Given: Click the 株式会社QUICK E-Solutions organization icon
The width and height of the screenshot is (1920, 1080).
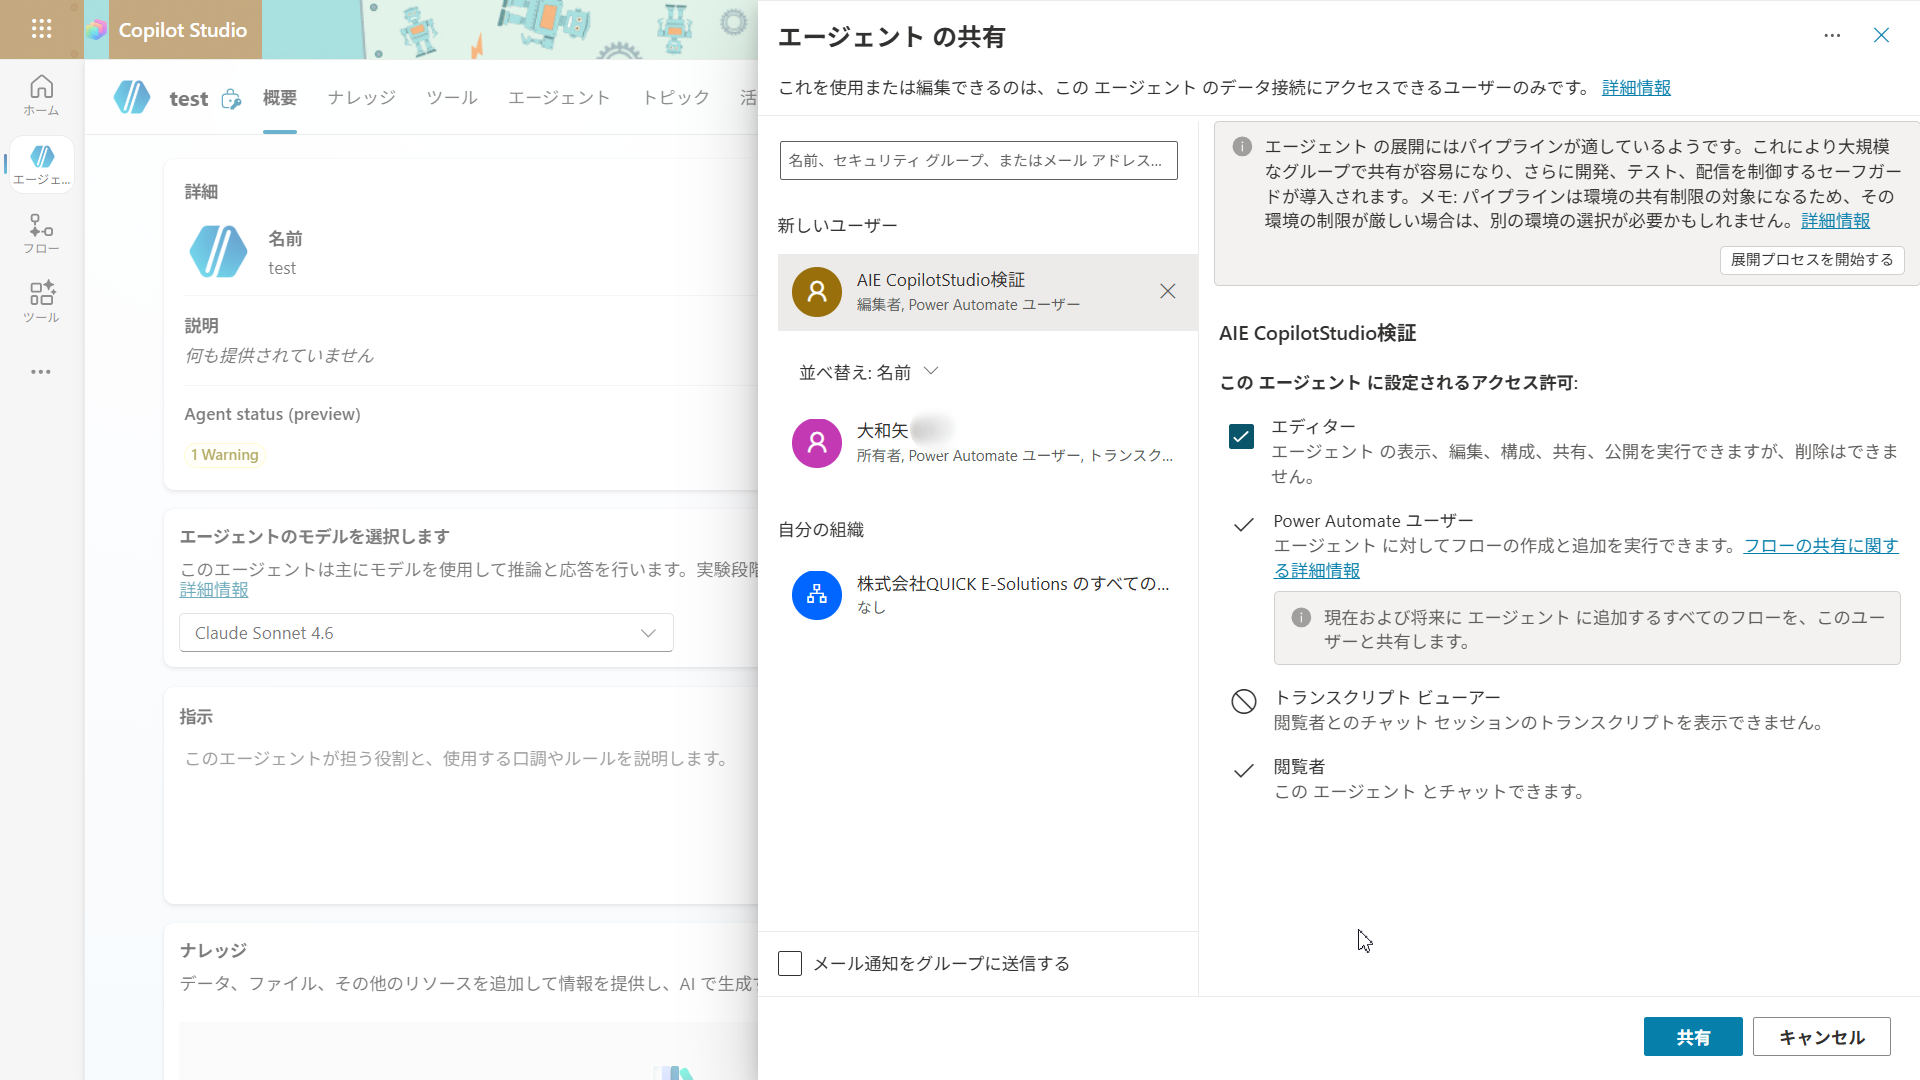Looking at the screenshot, I should coord(817,595).
